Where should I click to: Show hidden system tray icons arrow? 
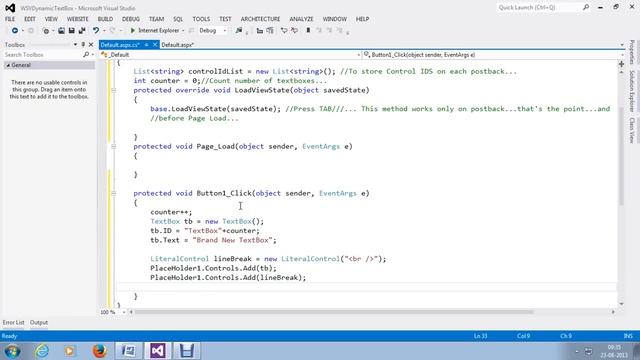(x=577, y=351)
